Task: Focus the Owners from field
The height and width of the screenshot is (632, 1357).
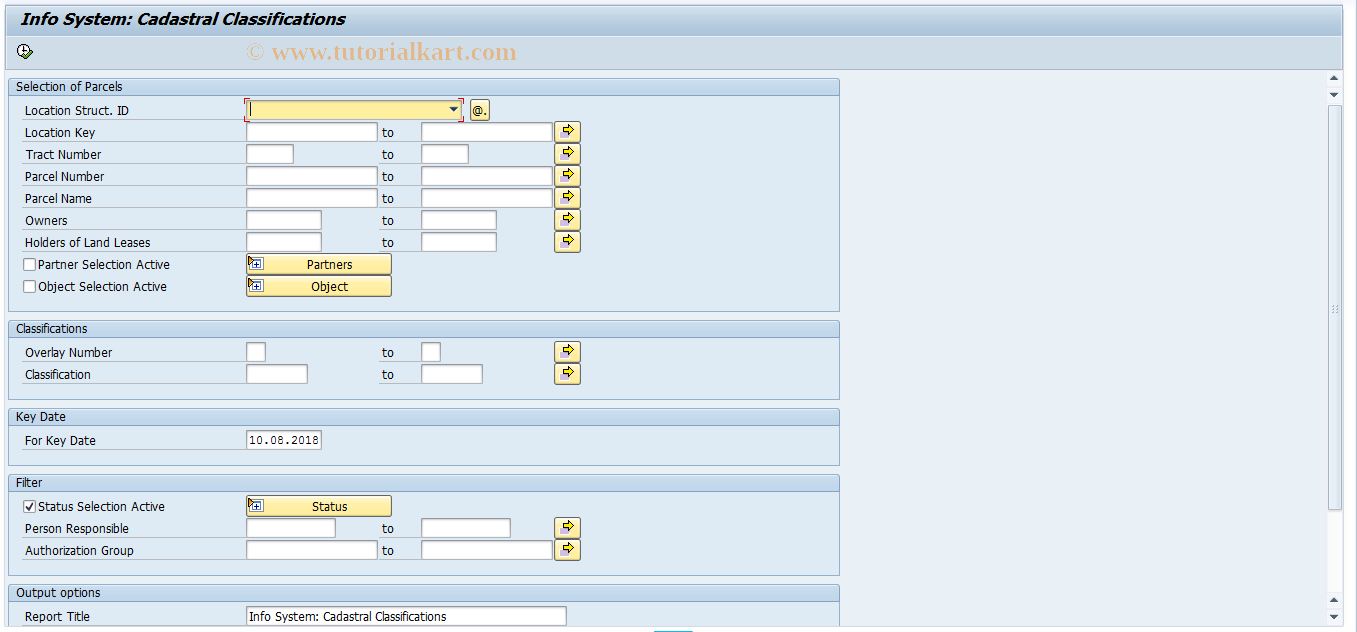Action: pyautogui.click(x=284, y=220)
